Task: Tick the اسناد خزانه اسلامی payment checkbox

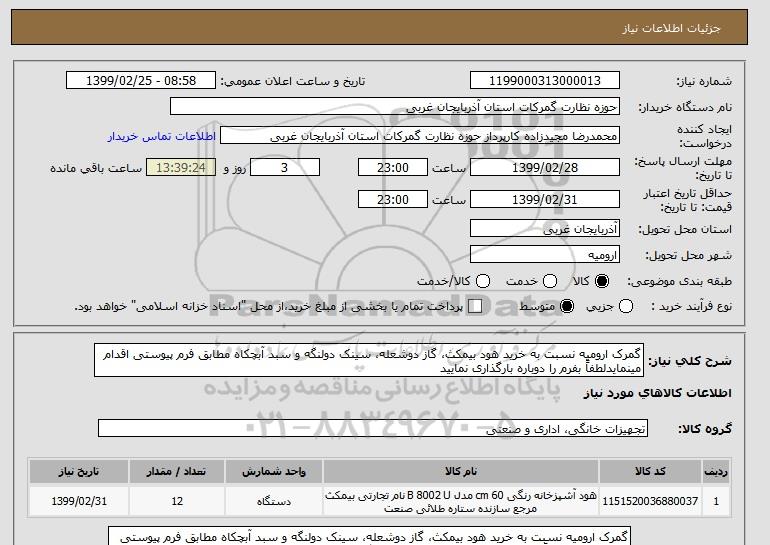Action: point(475,306)
